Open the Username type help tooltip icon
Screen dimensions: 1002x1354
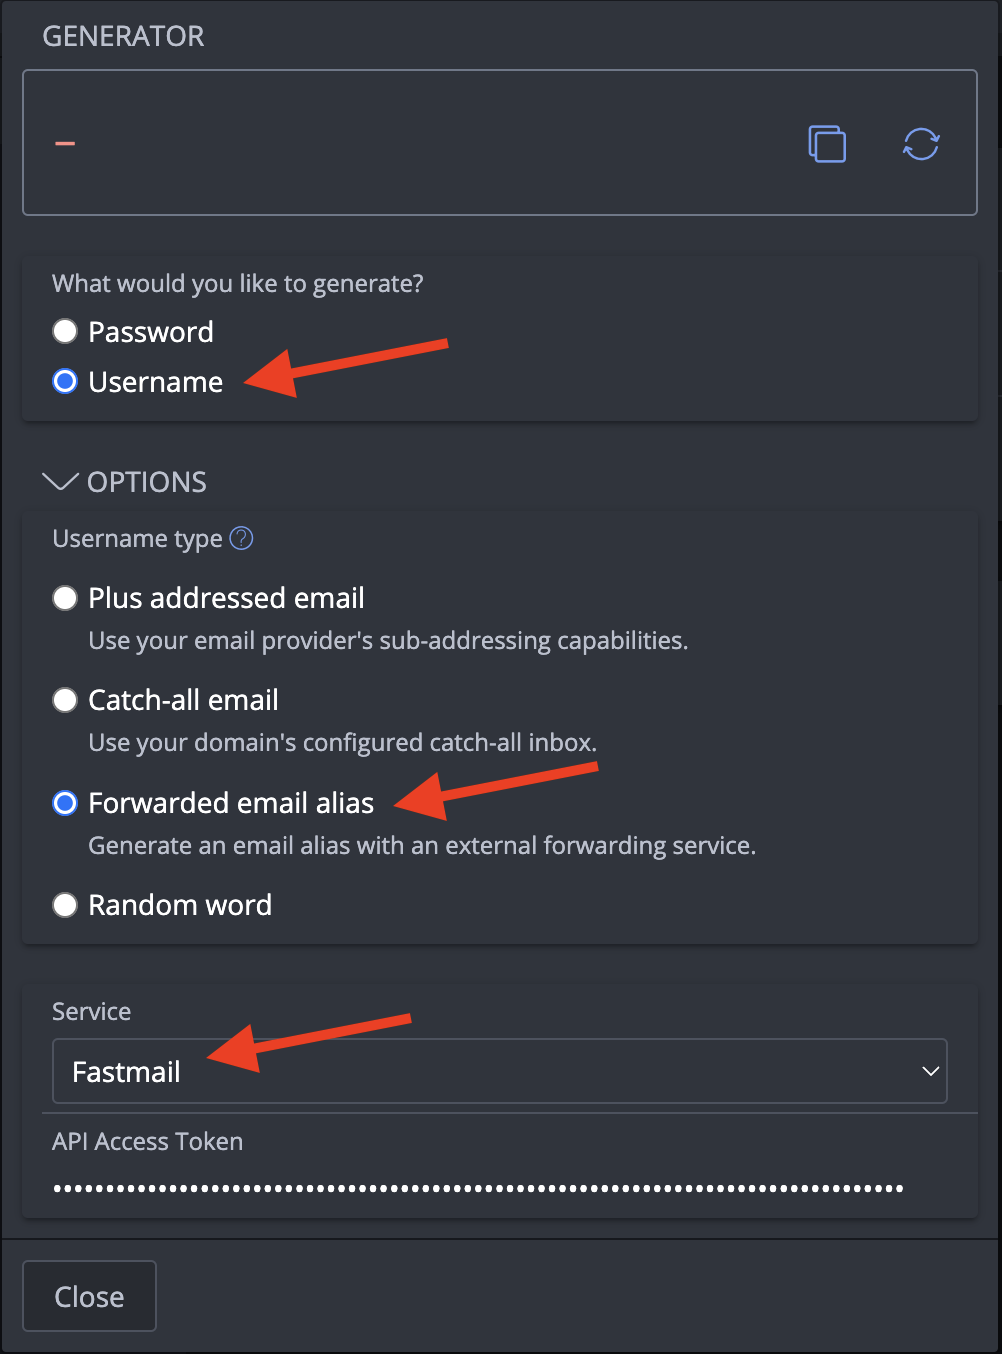click(241, 538)
